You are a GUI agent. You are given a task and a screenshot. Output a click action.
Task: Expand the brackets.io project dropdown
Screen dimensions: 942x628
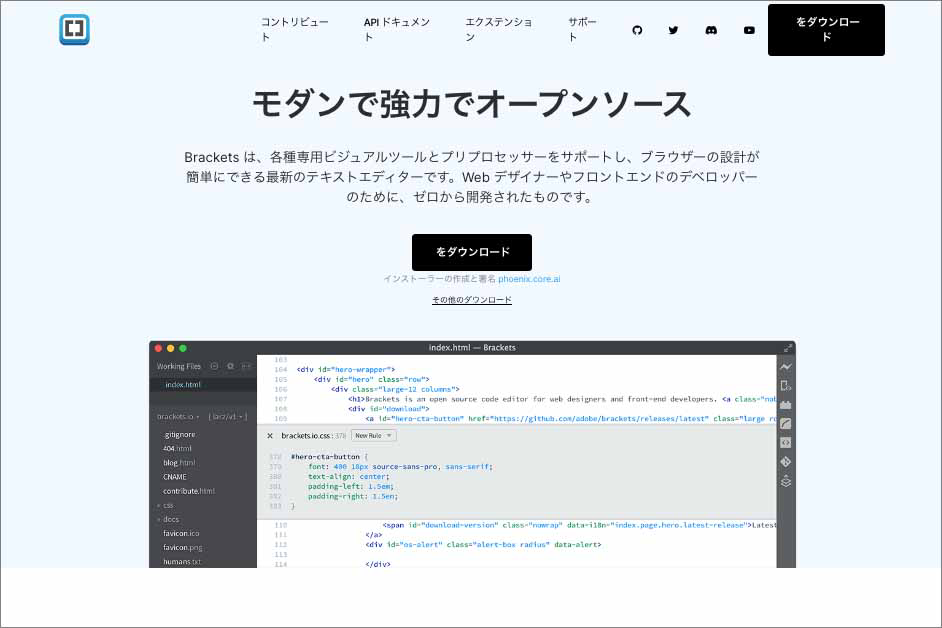coord(182,416)
